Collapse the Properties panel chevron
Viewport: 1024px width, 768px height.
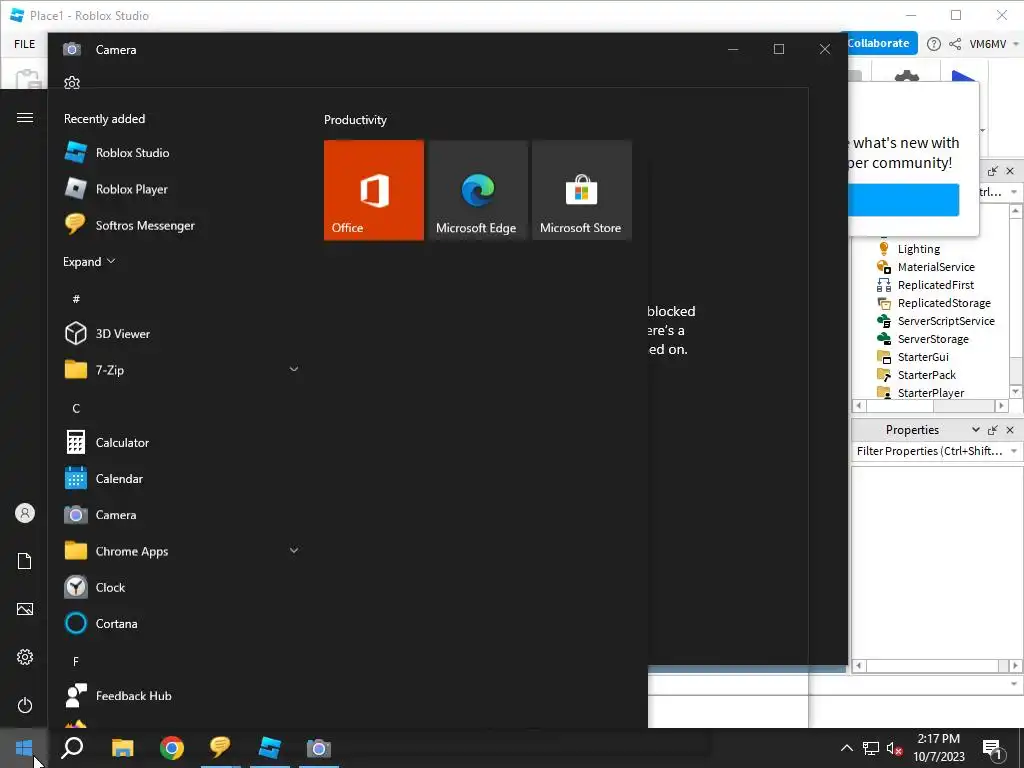[x=976, y=430]
